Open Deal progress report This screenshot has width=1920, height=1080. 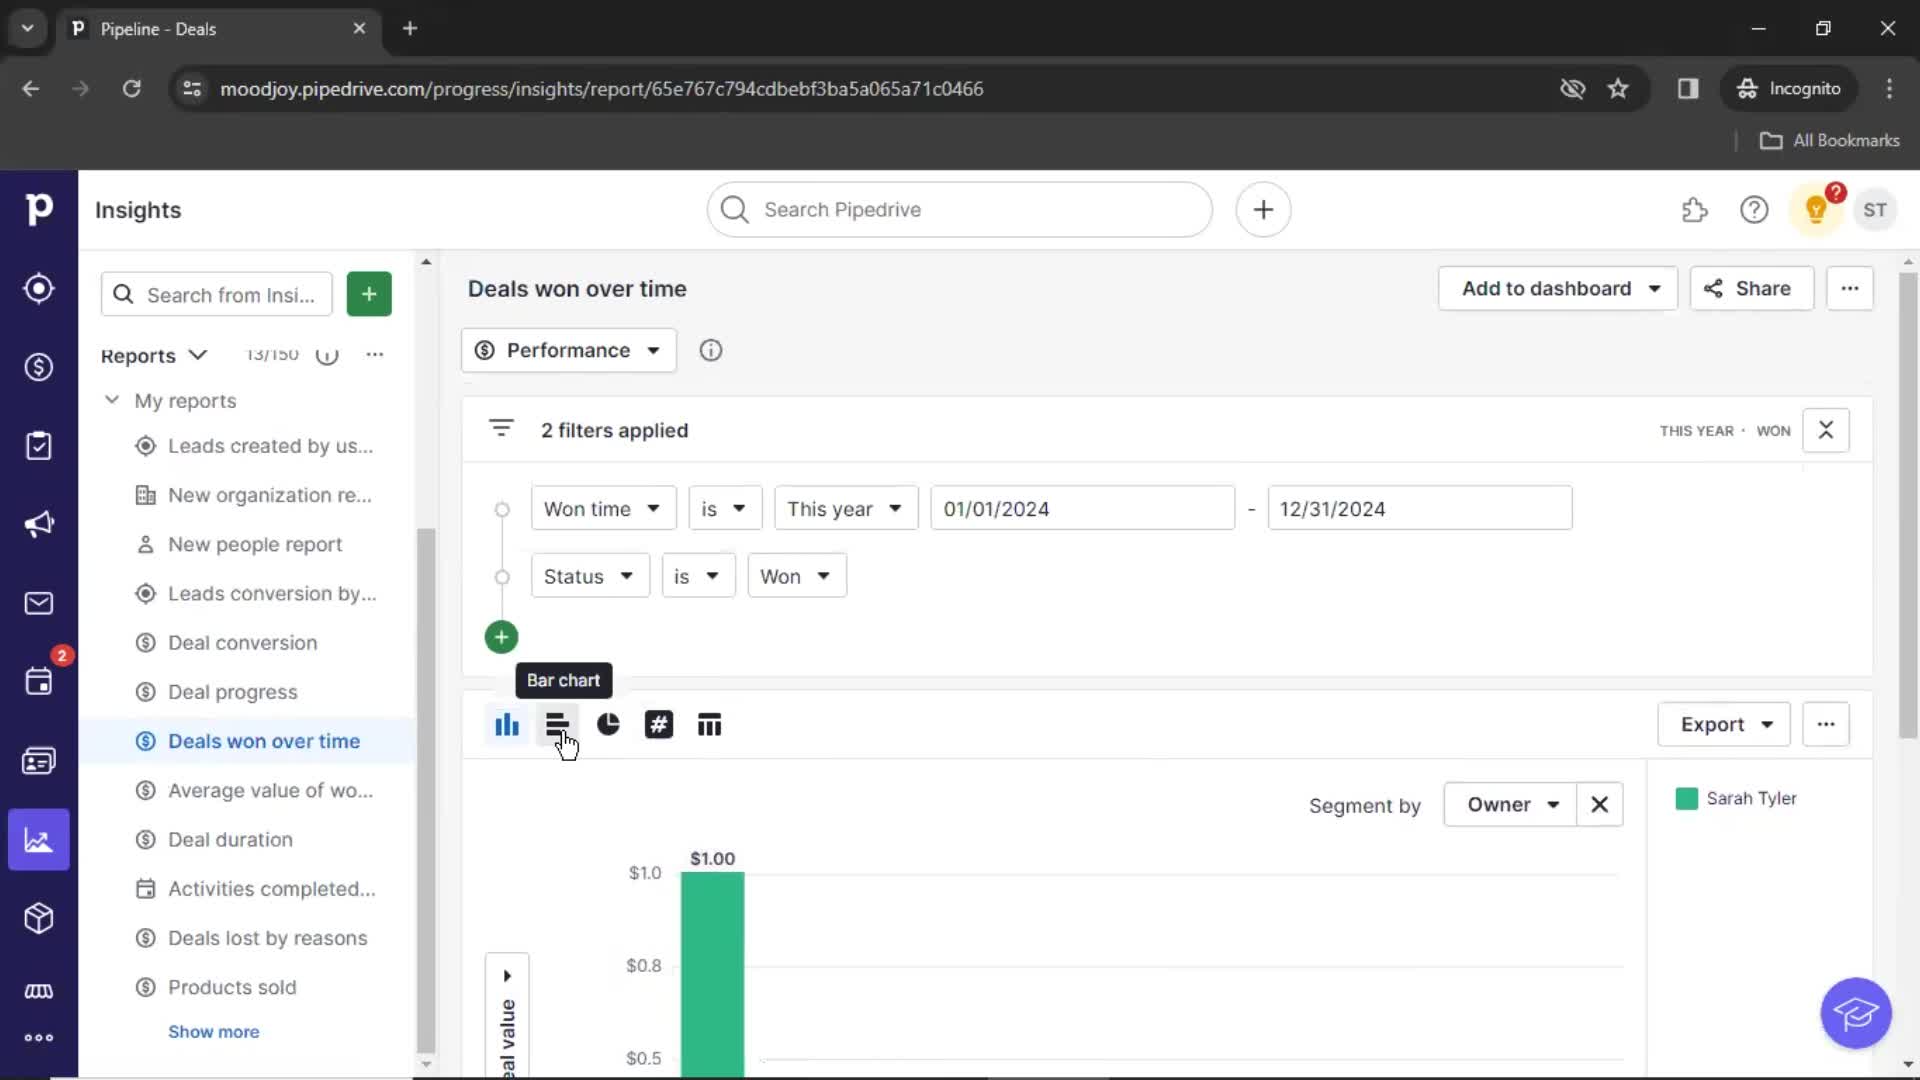232,692
